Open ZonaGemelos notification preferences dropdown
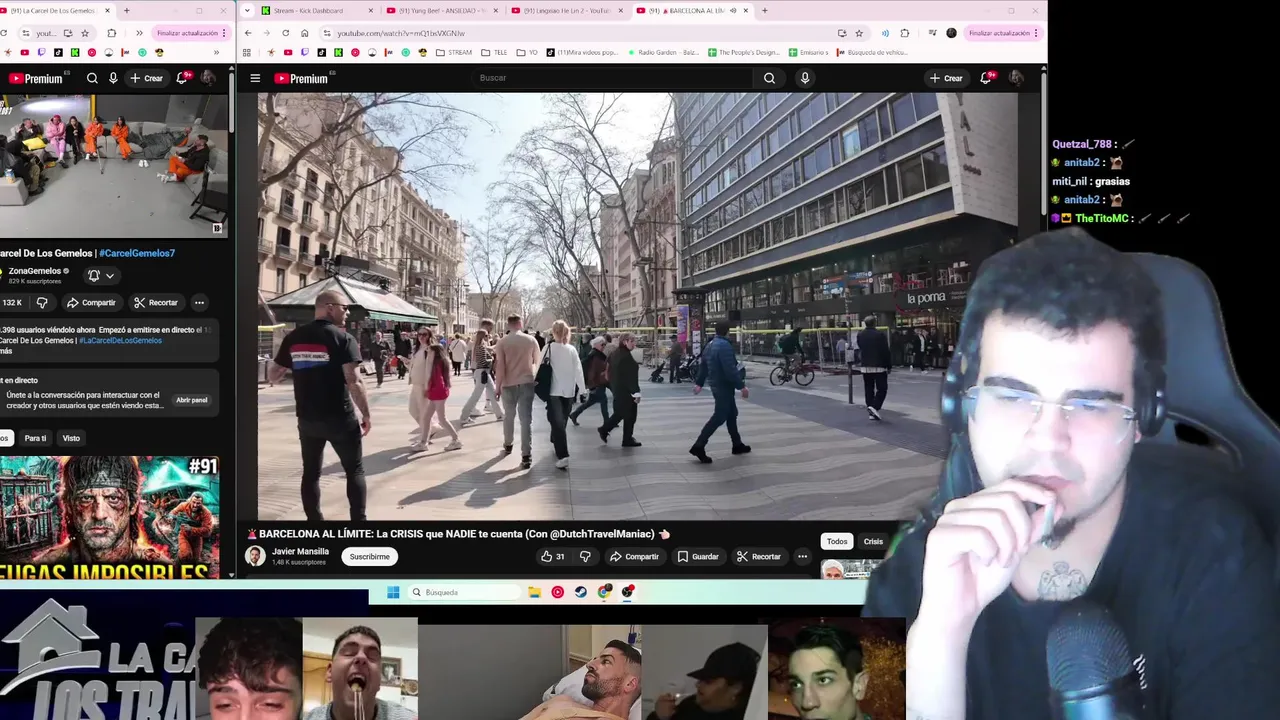The image size is (1280, 720). (x=101, y=276)
